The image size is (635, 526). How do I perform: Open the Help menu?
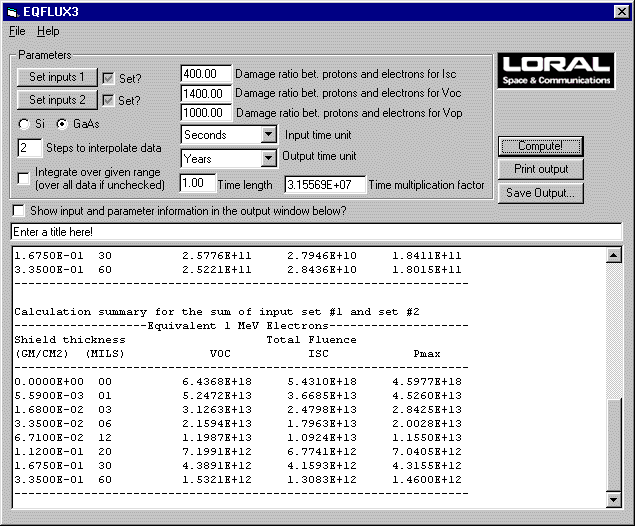[48, 31]
